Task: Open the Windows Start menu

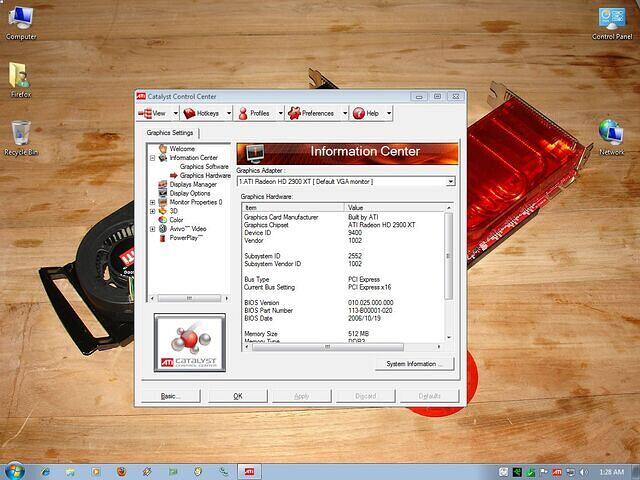Action: [x=14, y=471]
